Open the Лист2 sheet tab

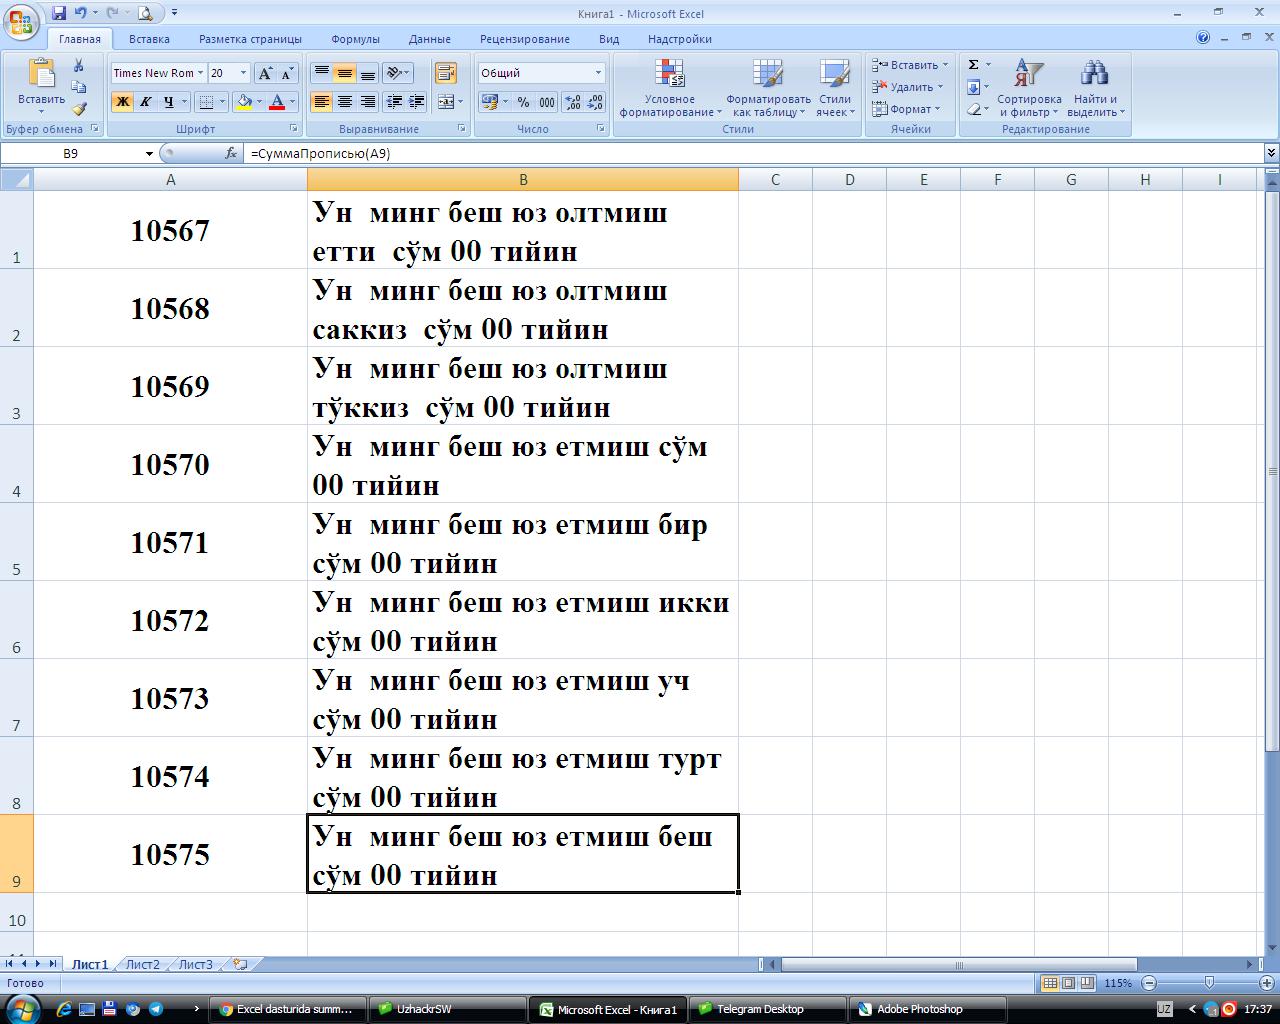click(x=142, y=964)
